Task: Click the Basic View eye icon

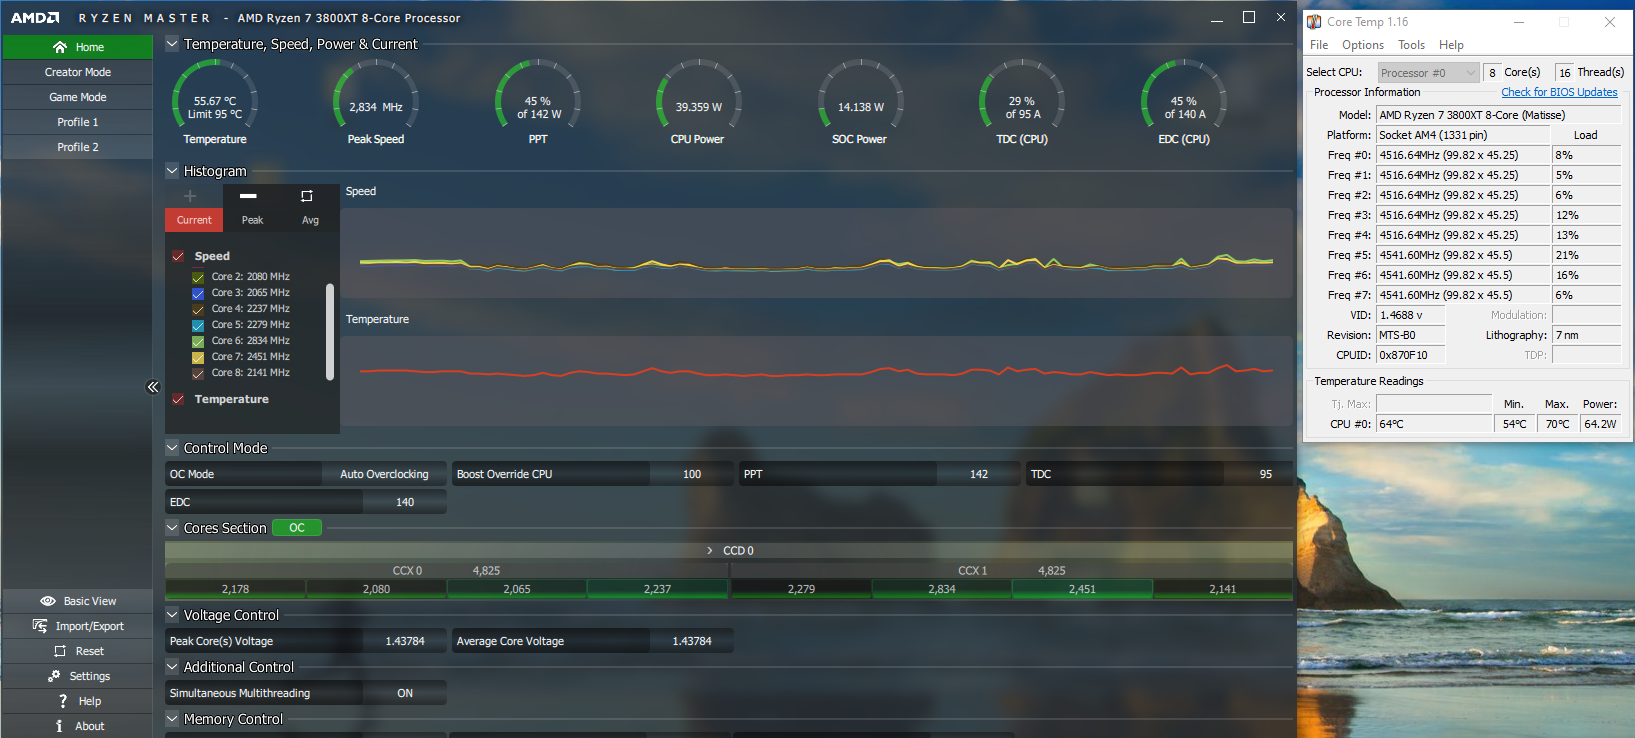Action: click(x=47, y=601)
